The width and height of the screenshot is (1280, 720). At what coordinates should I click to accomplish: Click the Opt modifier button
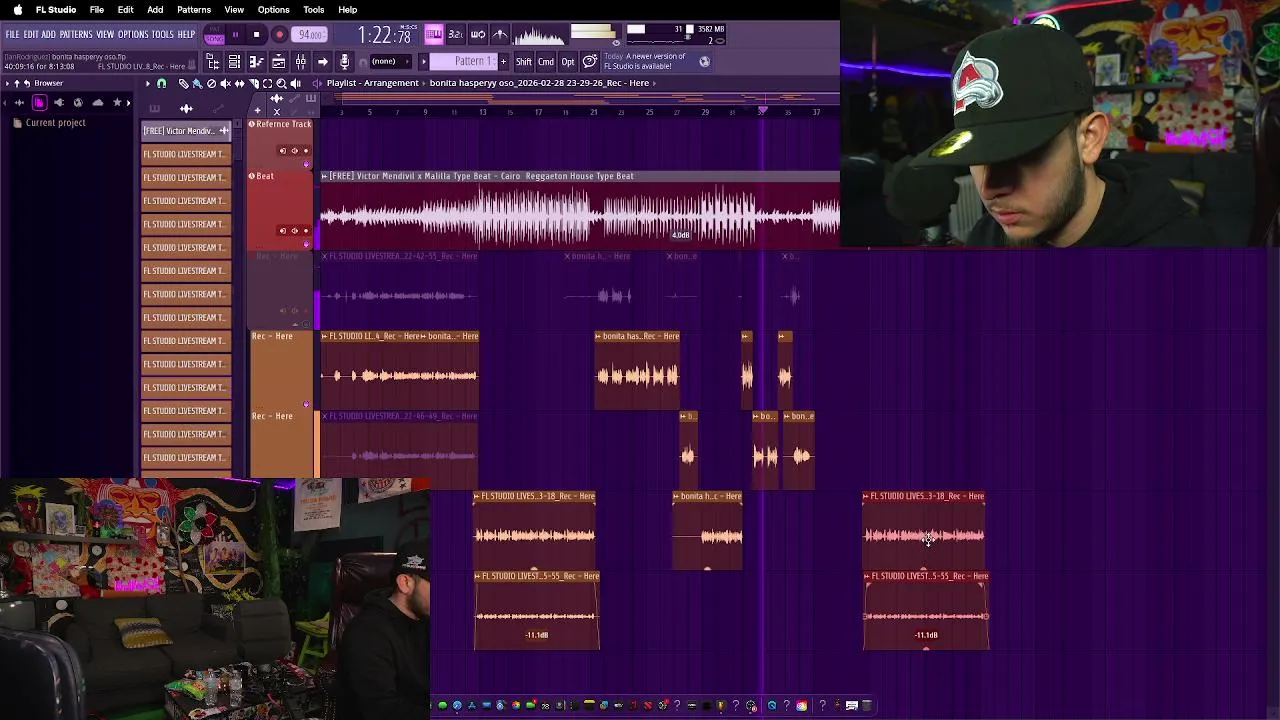568,61
